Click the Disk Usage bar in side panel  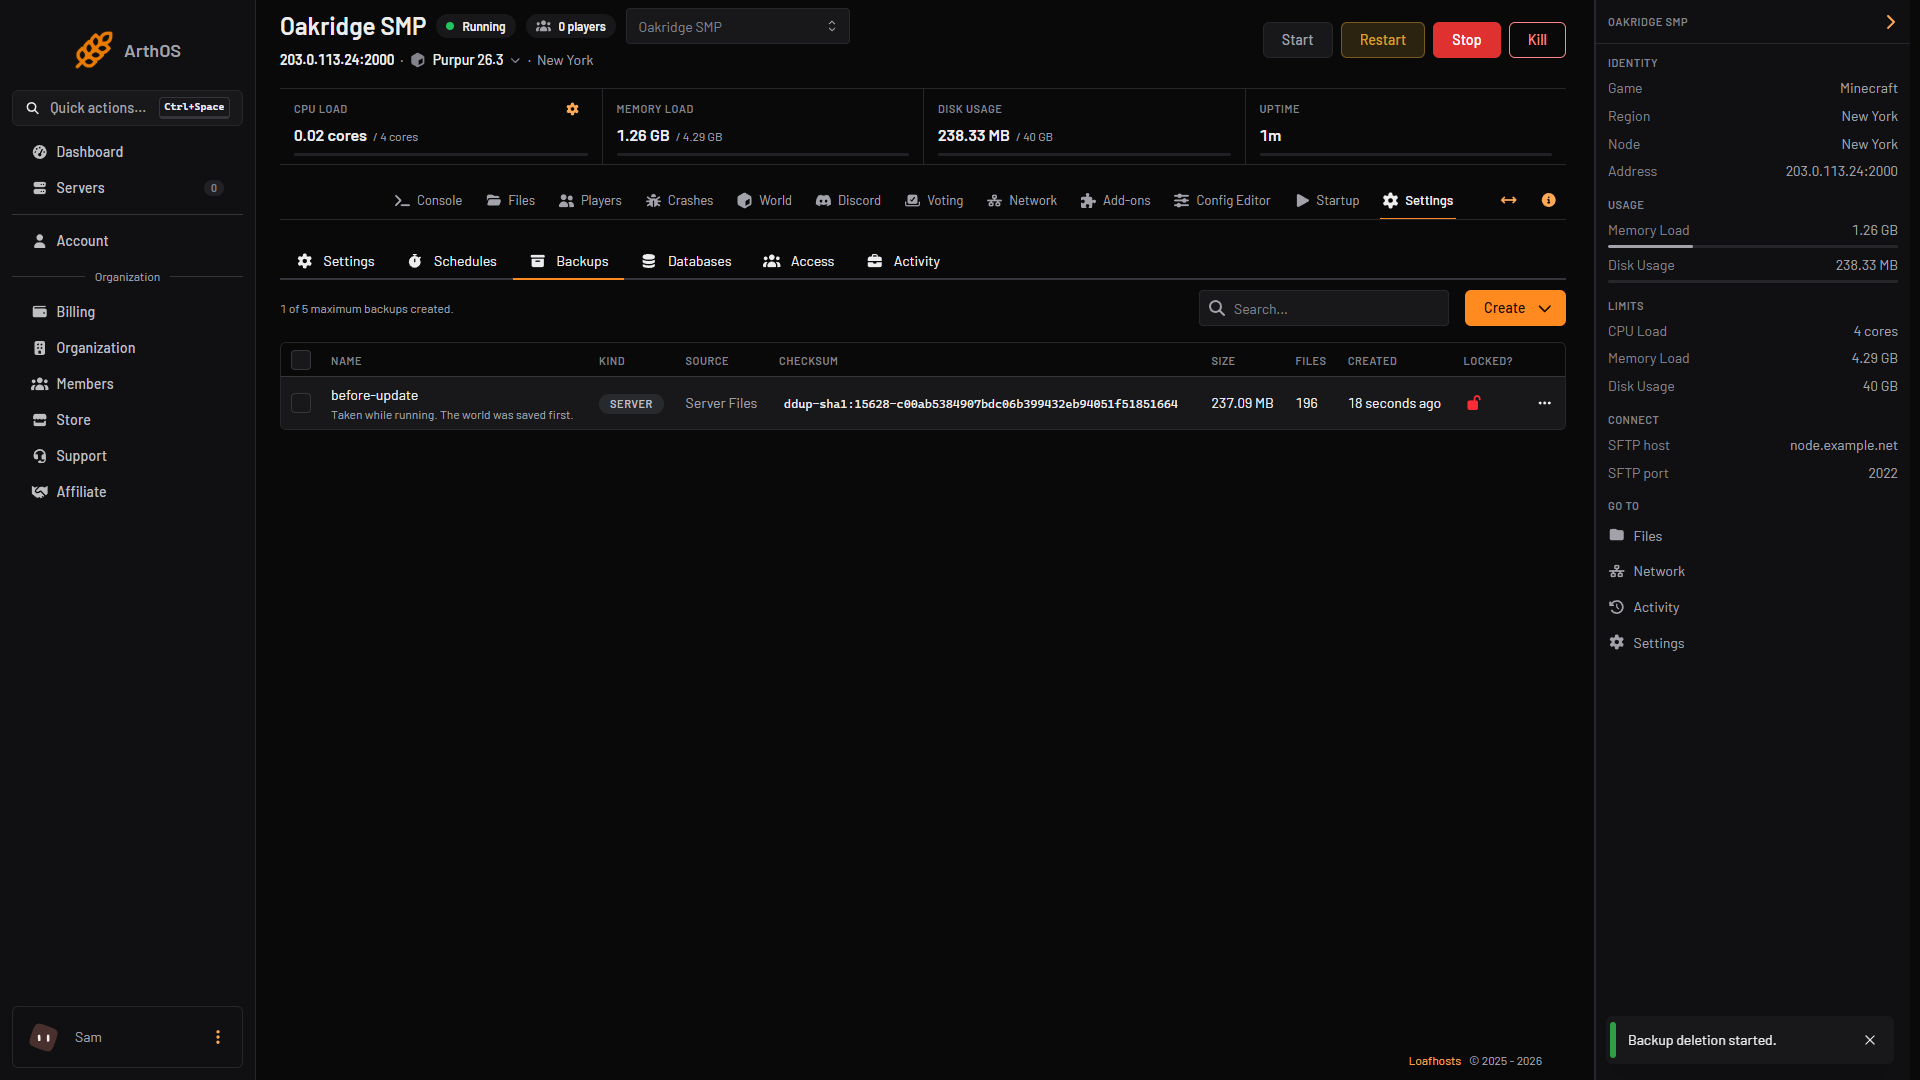tap(1752, 281)
